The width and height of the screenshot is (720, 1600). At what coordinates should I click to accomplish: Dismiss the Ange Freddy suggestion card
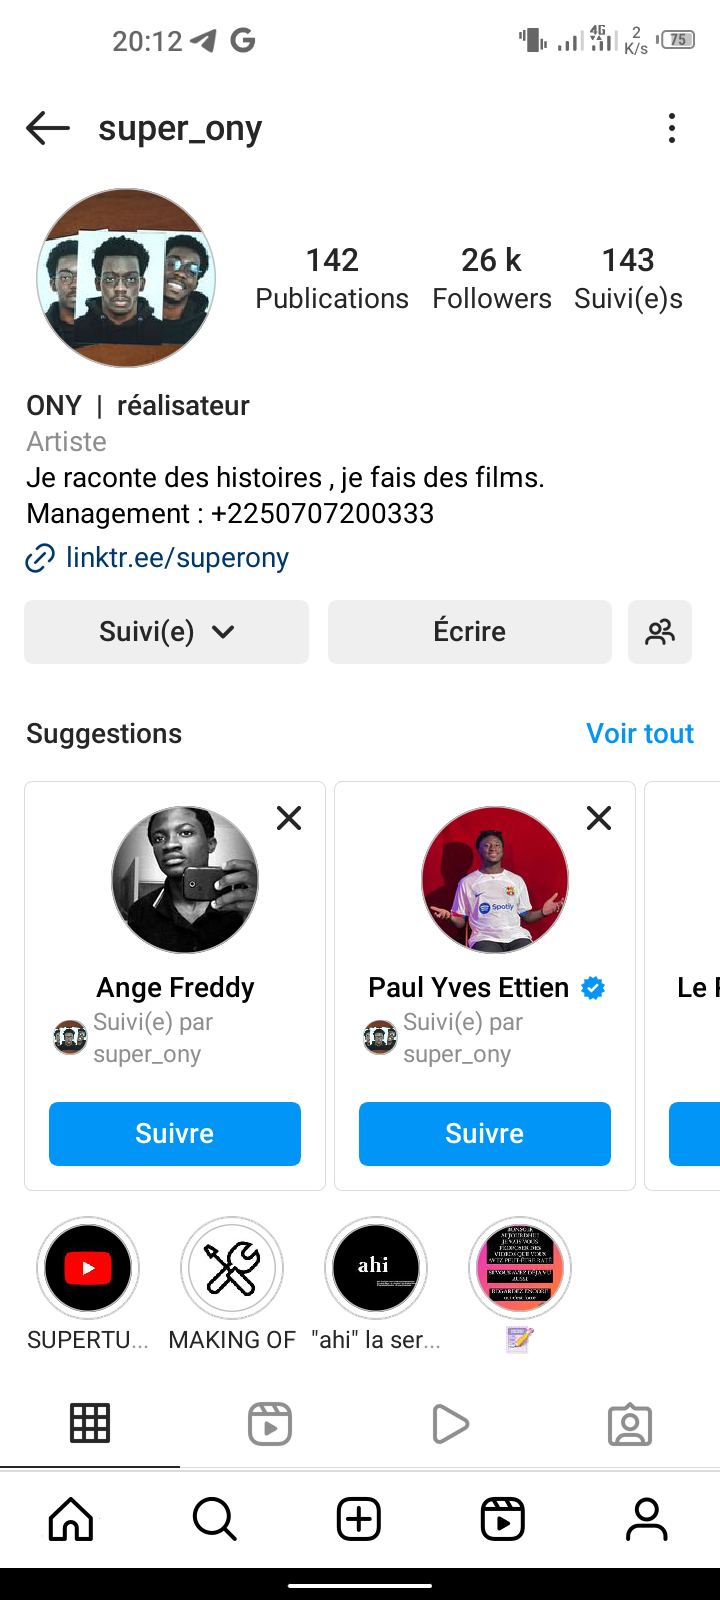(x=289, y=819)
